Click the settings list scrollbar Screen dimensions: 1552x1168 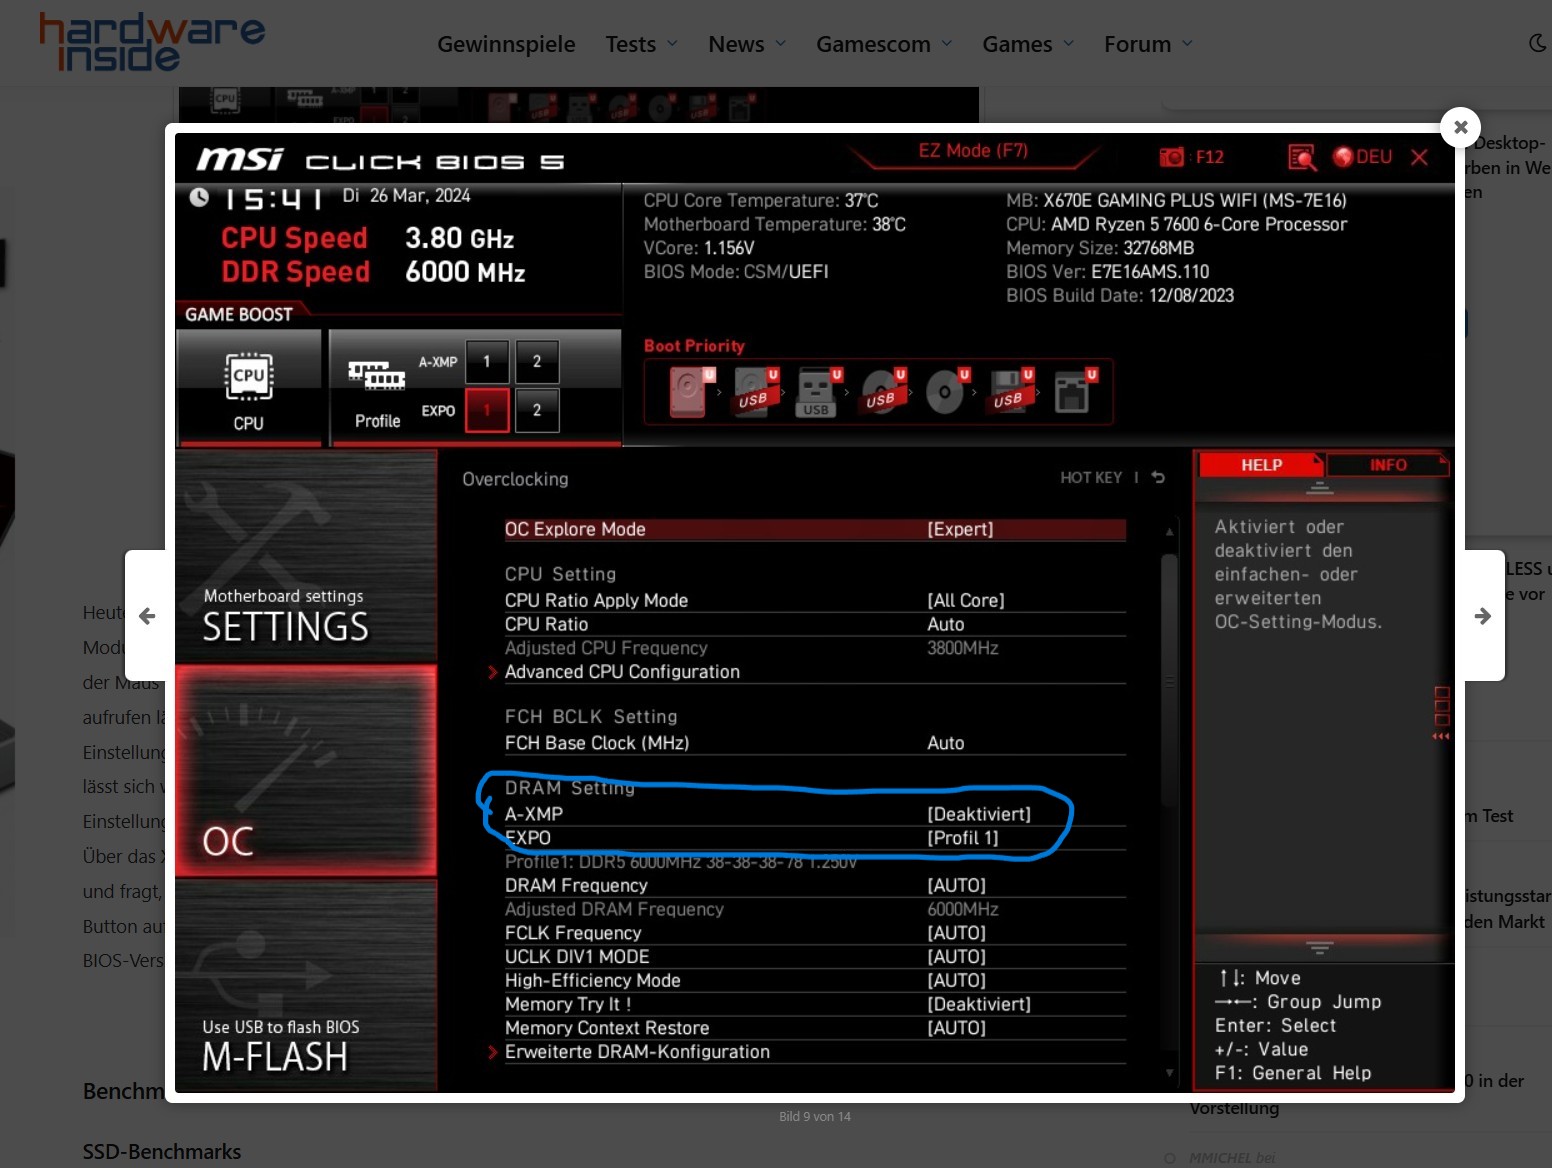(1169, 680)
